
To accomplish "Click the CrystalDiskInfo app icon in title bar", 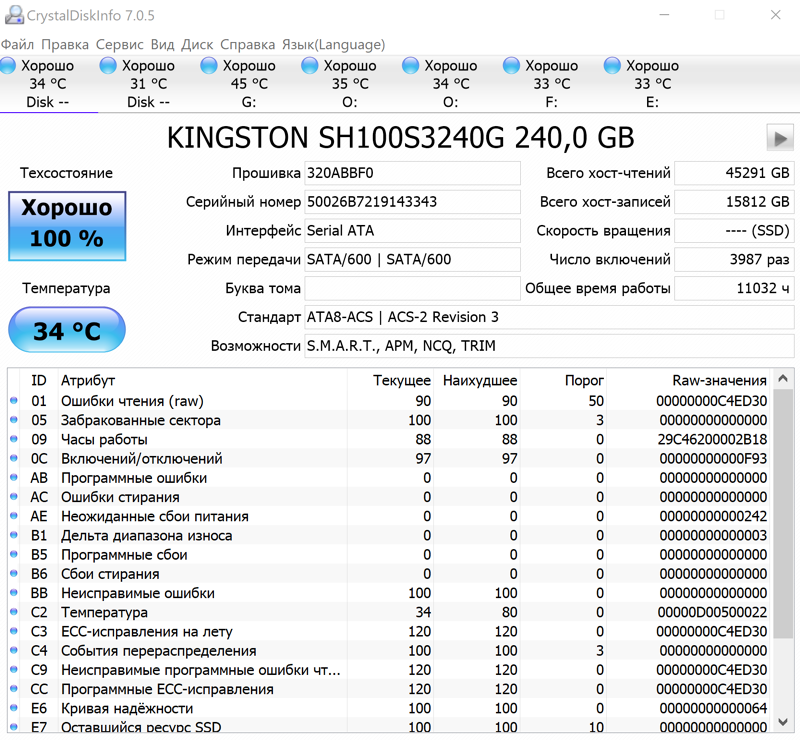I will pos(14,15).
